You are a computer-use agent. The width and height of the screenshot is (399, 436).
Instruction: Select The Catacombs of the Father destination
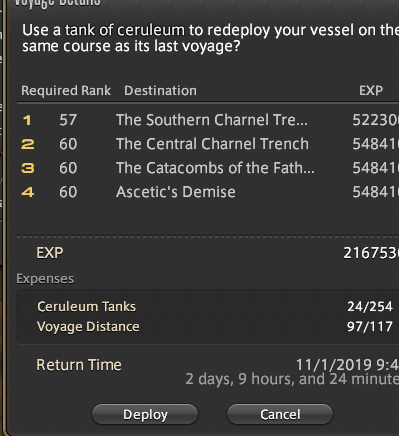(x=215, y=168)
